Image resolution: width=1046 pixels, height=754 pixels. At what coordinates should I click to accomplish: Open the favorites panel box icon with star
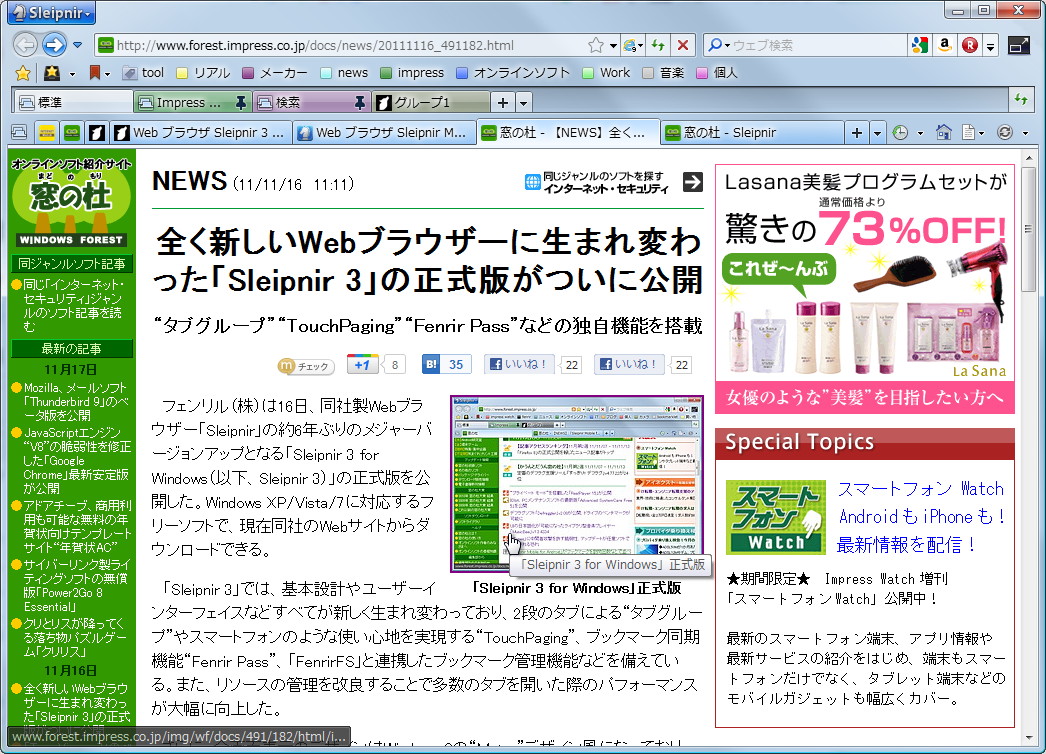click(51, 73)
